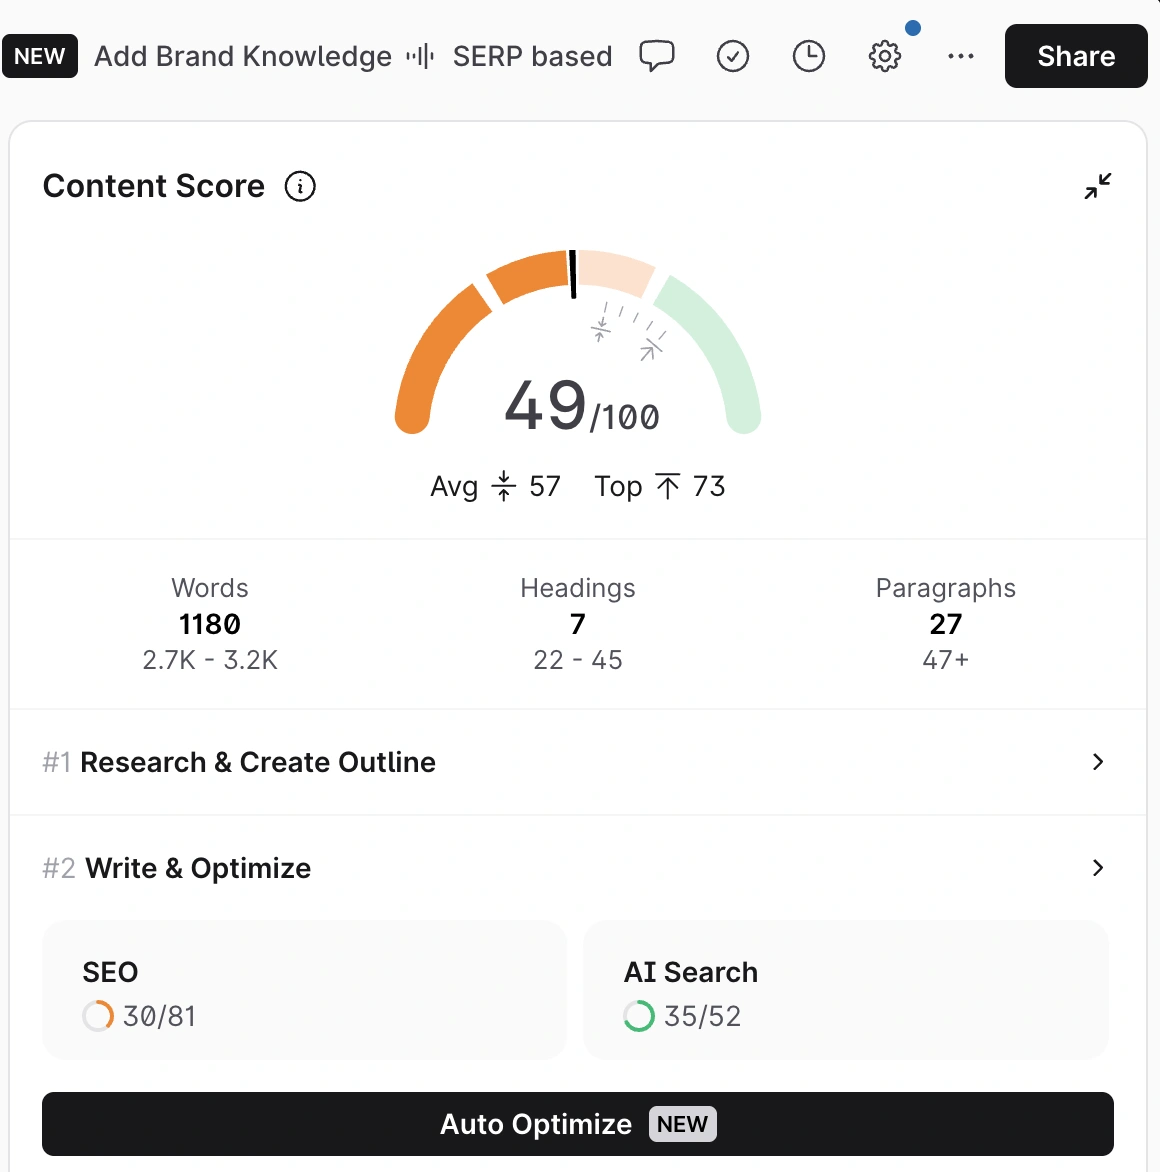Click the Words count statistic
Viewport: 1160px width, 1172px height.
[210, 623]
